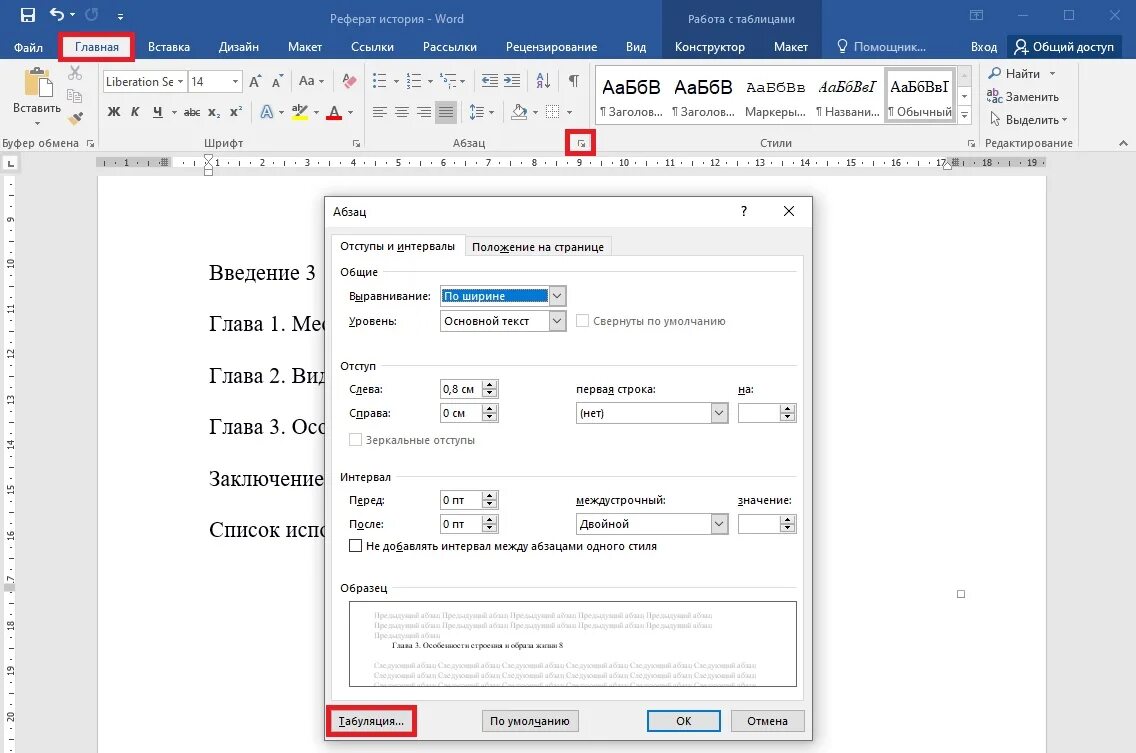Increase font size with the large A icon

pos(255,81)
